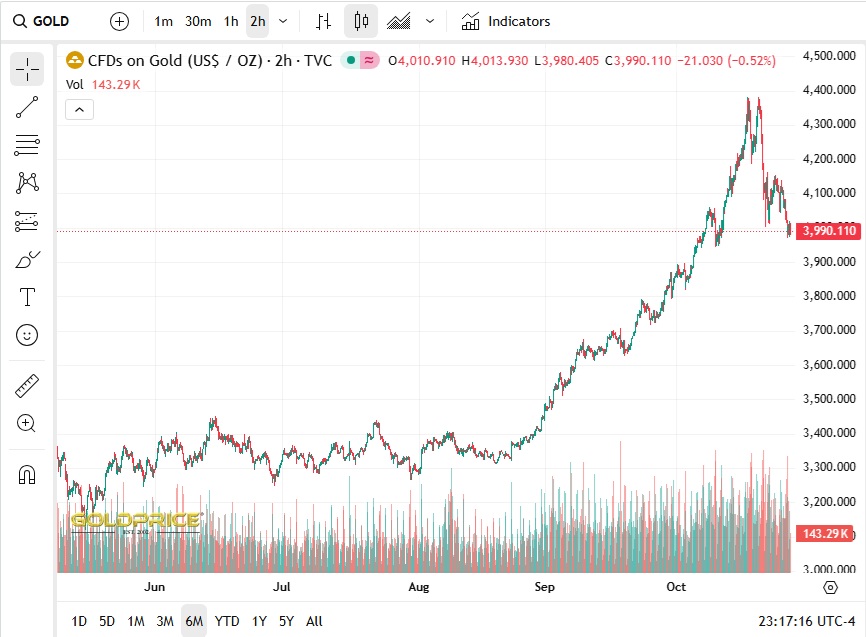The height and width of the screenshot is (637, 866).
Task: Toggle magnet mode for drawings
Action: (x=27, y=475)
